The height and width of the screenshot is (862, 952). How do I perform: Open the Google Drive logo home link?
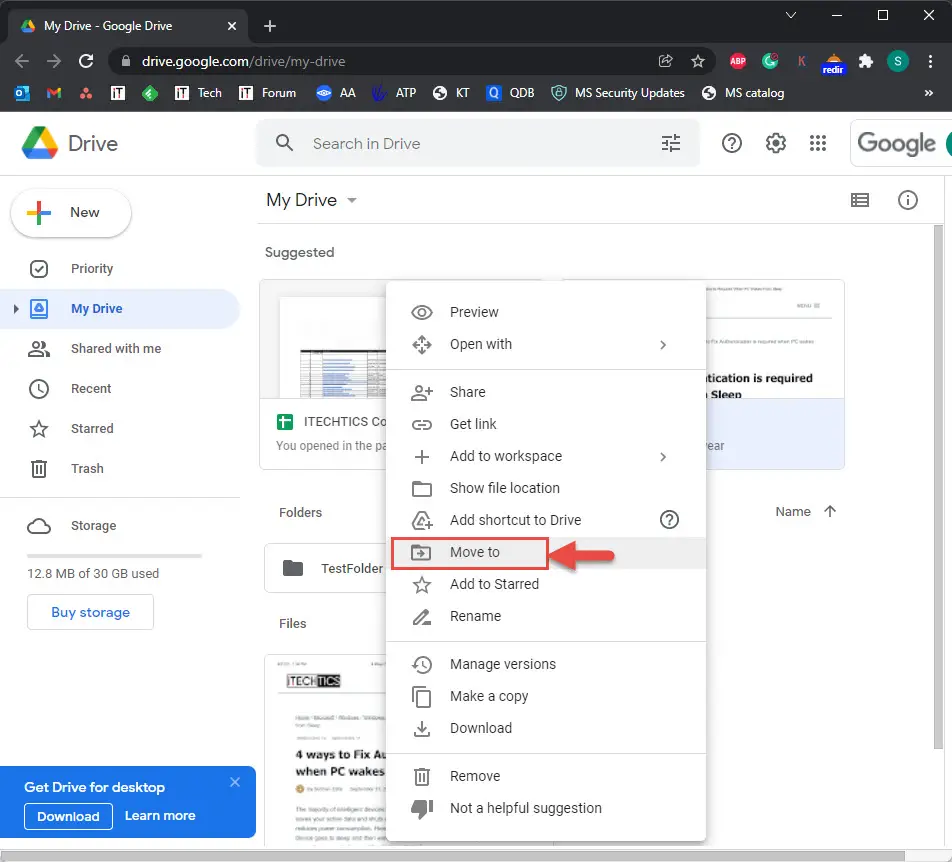click(x=69, y=143)
